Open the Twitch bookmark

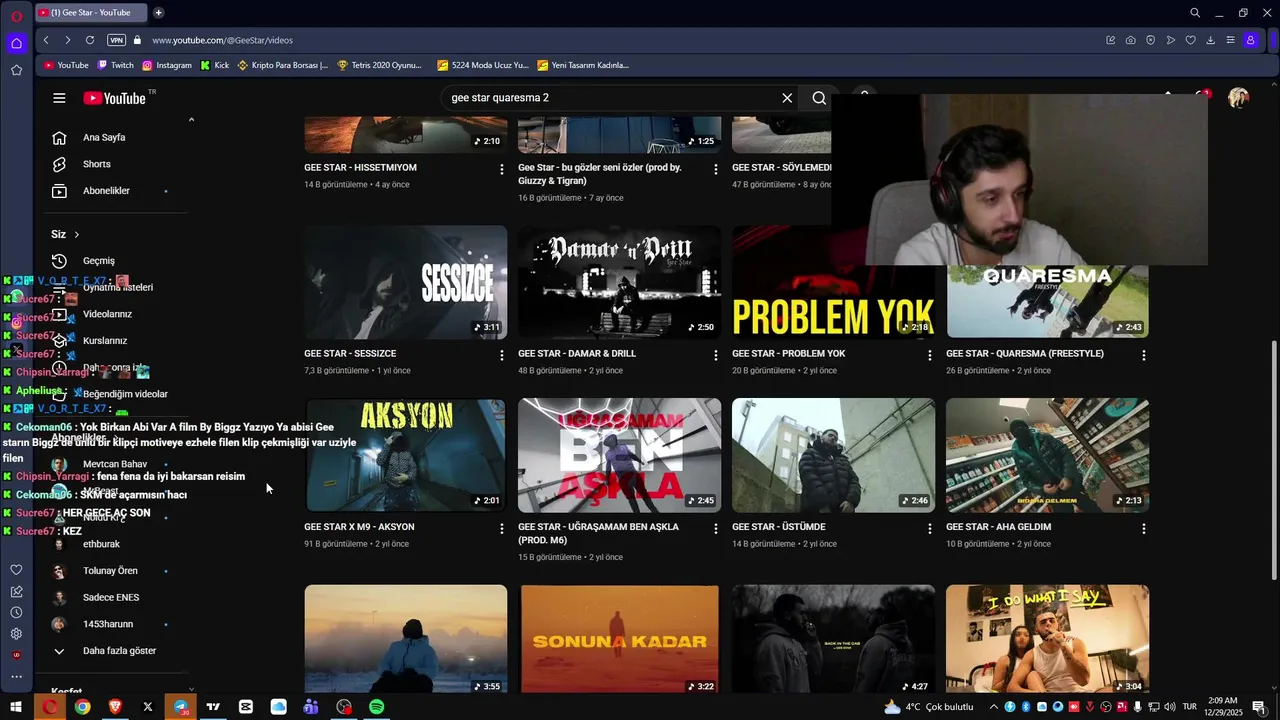[116, 65]
